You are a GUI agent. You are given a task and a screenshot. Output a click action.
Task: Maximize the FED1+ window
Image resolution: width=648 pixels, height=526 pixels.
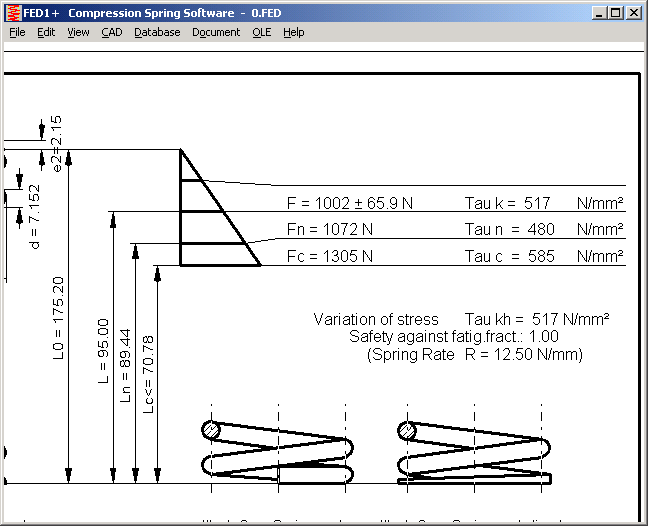tap(615, 13)
